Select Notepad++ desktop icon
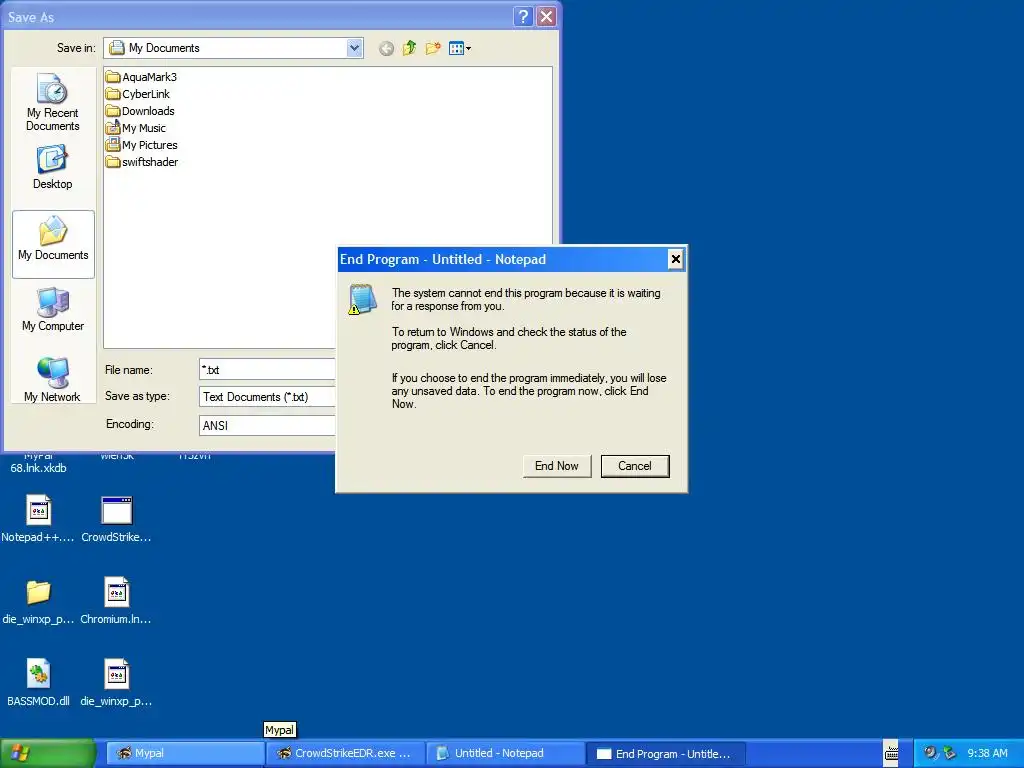Screen dimensions: 1024x768 tap(38, 519)
